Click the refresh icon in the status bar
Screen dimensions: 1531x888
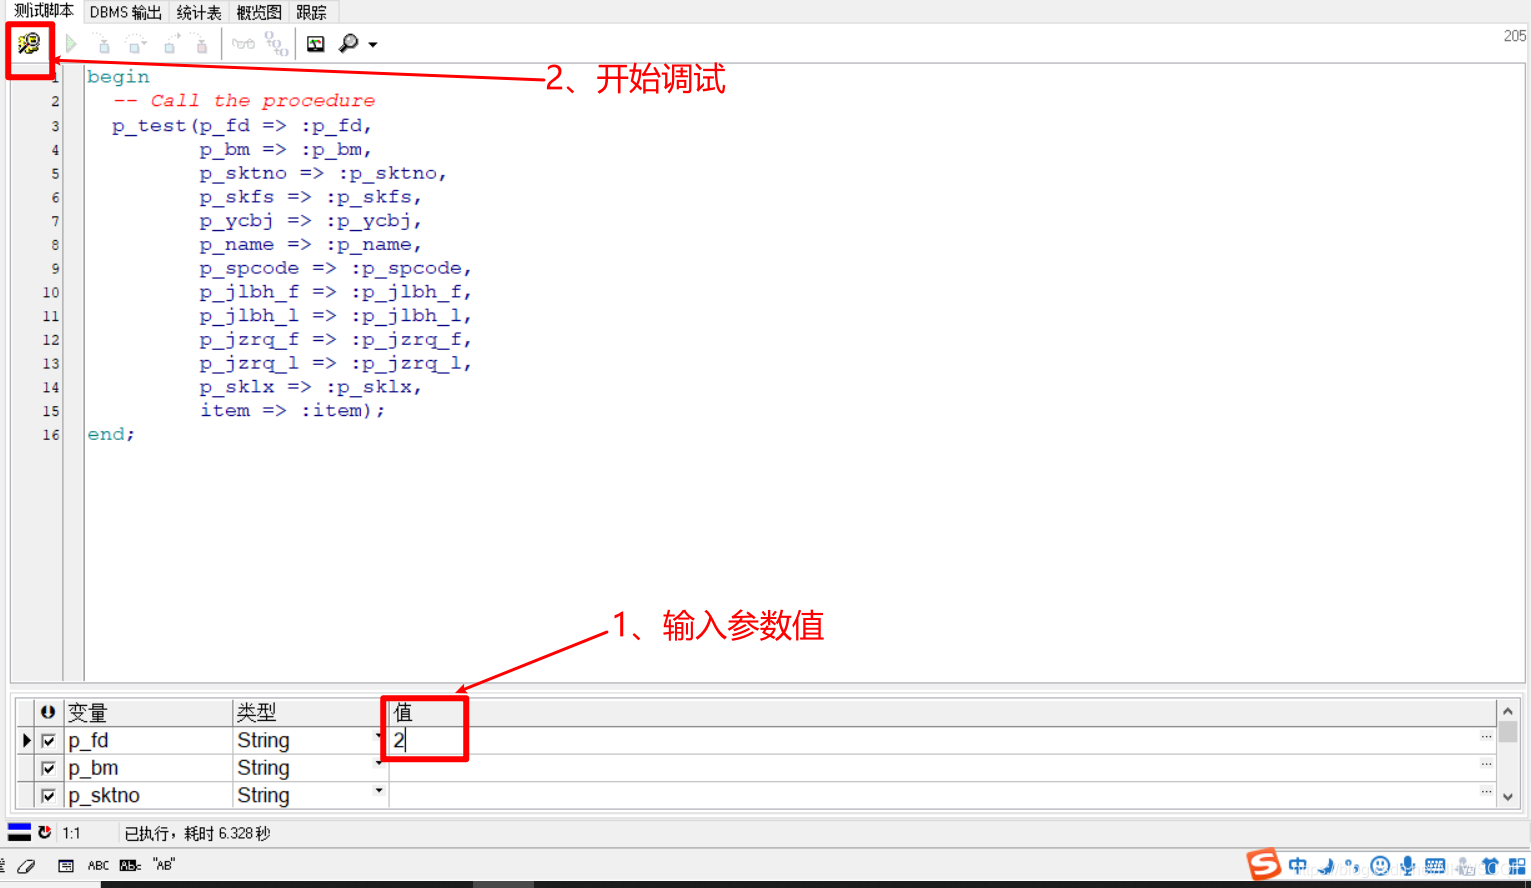pyautogui.click(x=45, y=832)
